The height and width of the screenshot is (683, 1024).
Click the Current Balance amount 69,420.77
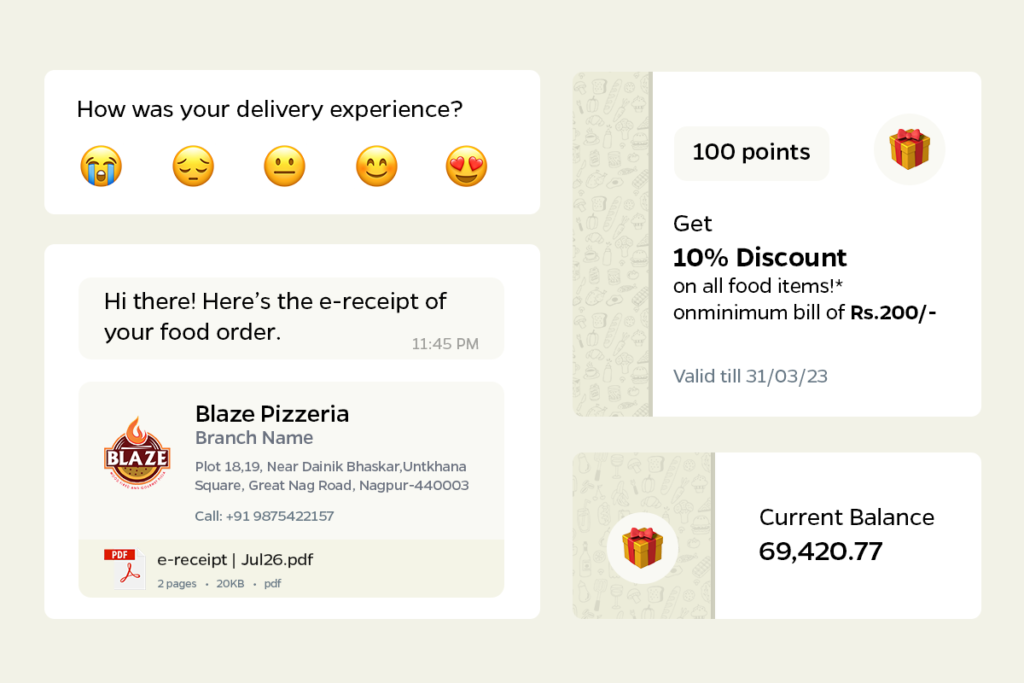click(821, 550)
